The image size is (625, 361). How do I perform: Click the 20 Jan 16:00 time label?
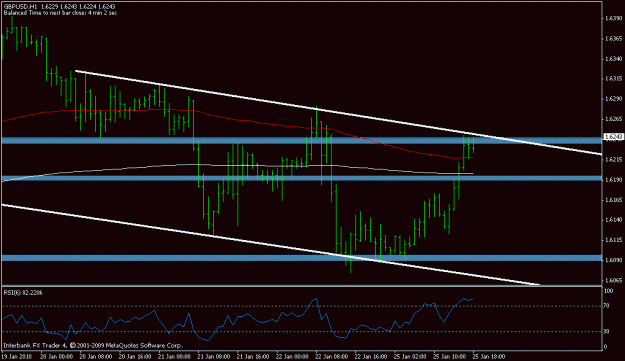(136, 356)
